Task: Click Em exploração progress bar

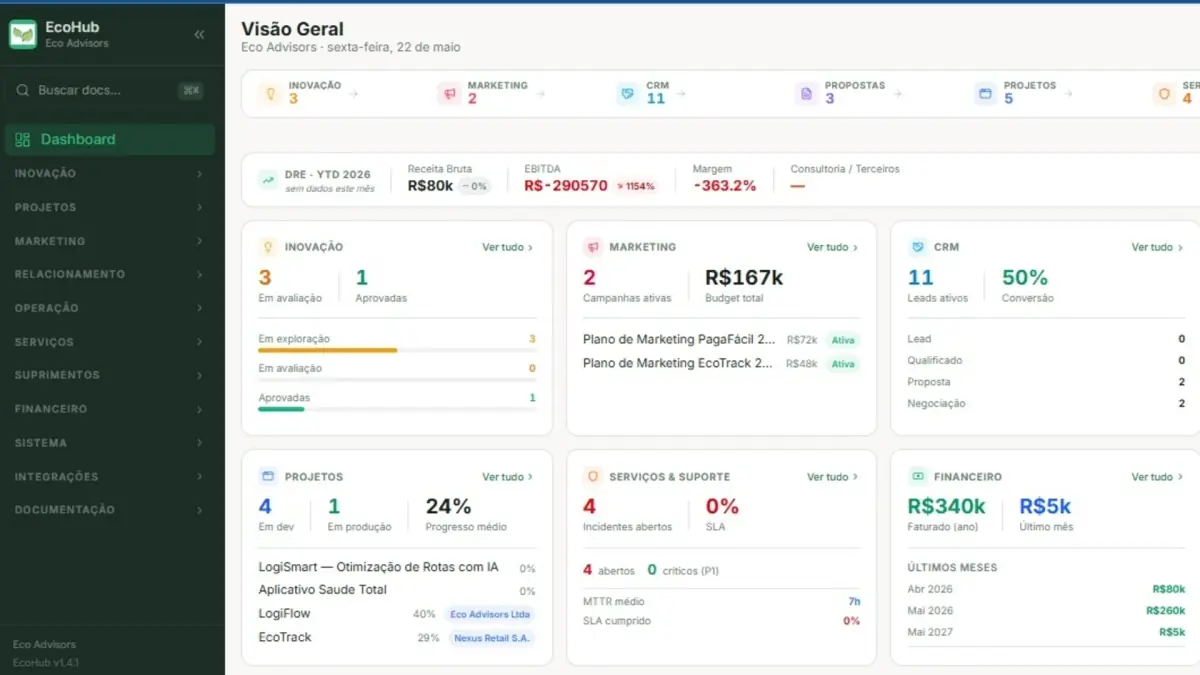Action: [x=397, y=350]
